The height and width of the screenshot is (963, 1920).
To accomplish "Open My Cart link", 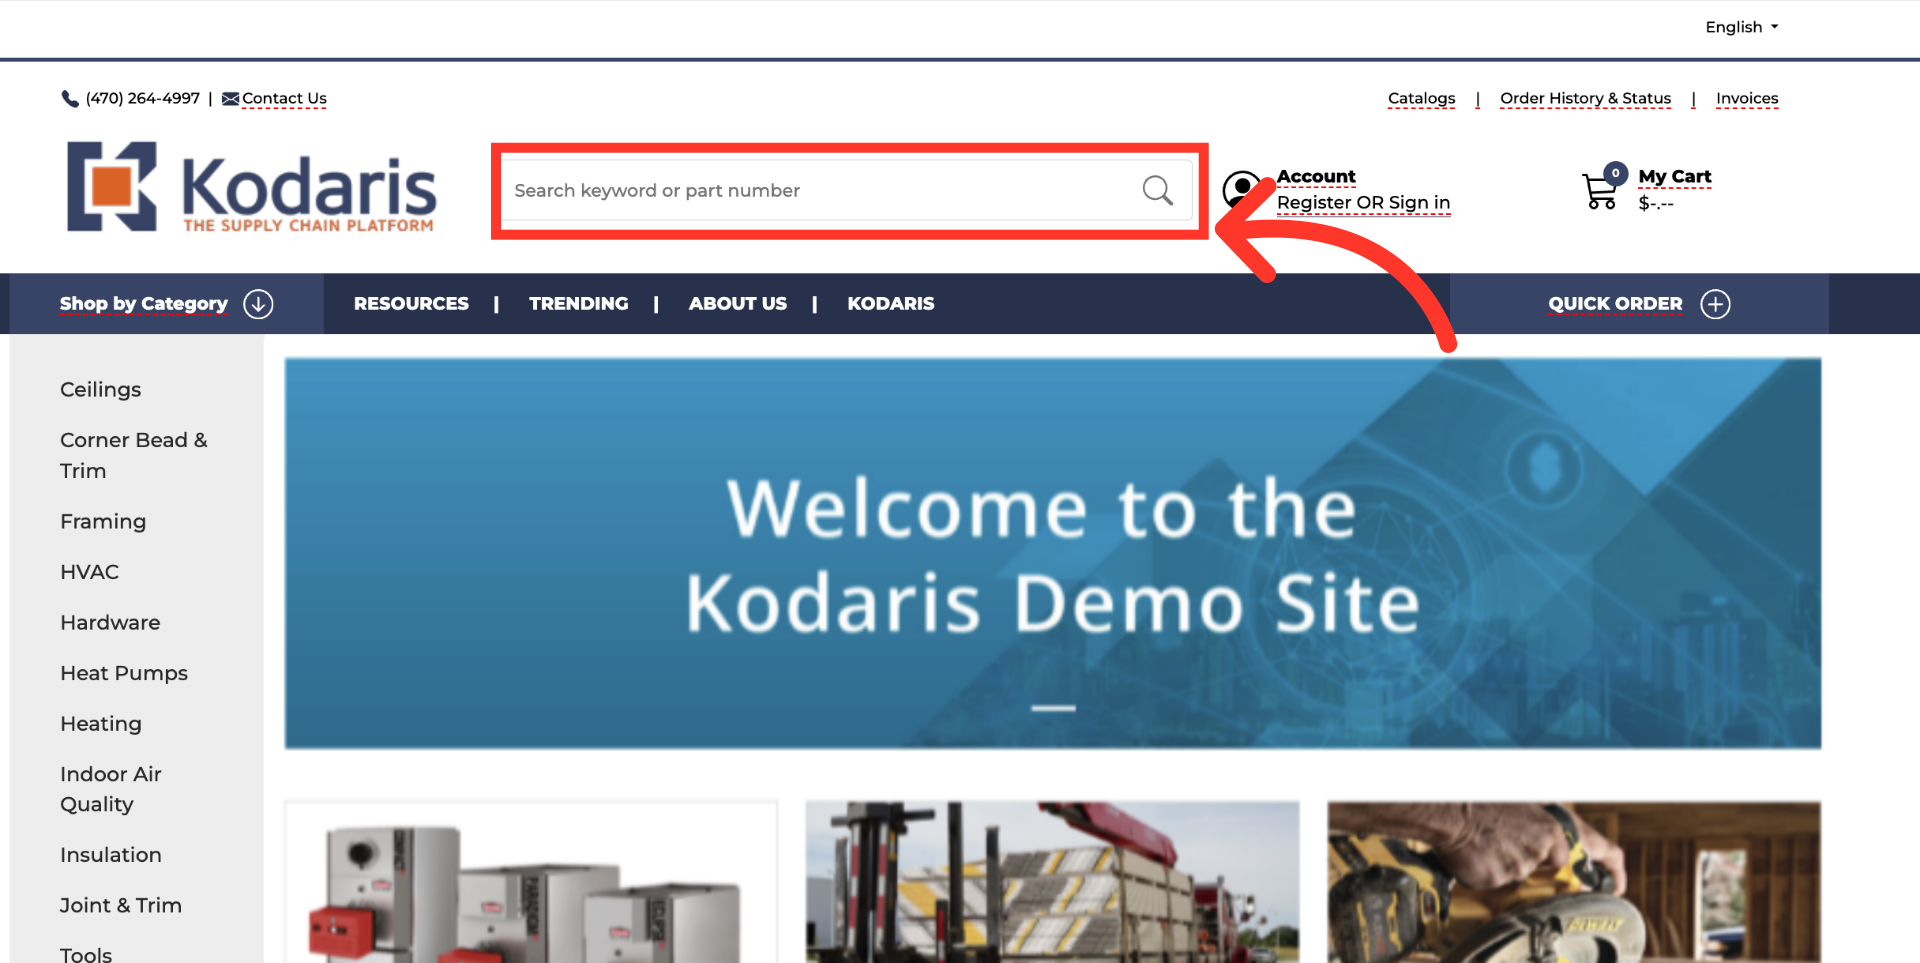I will pos(1674,177).
